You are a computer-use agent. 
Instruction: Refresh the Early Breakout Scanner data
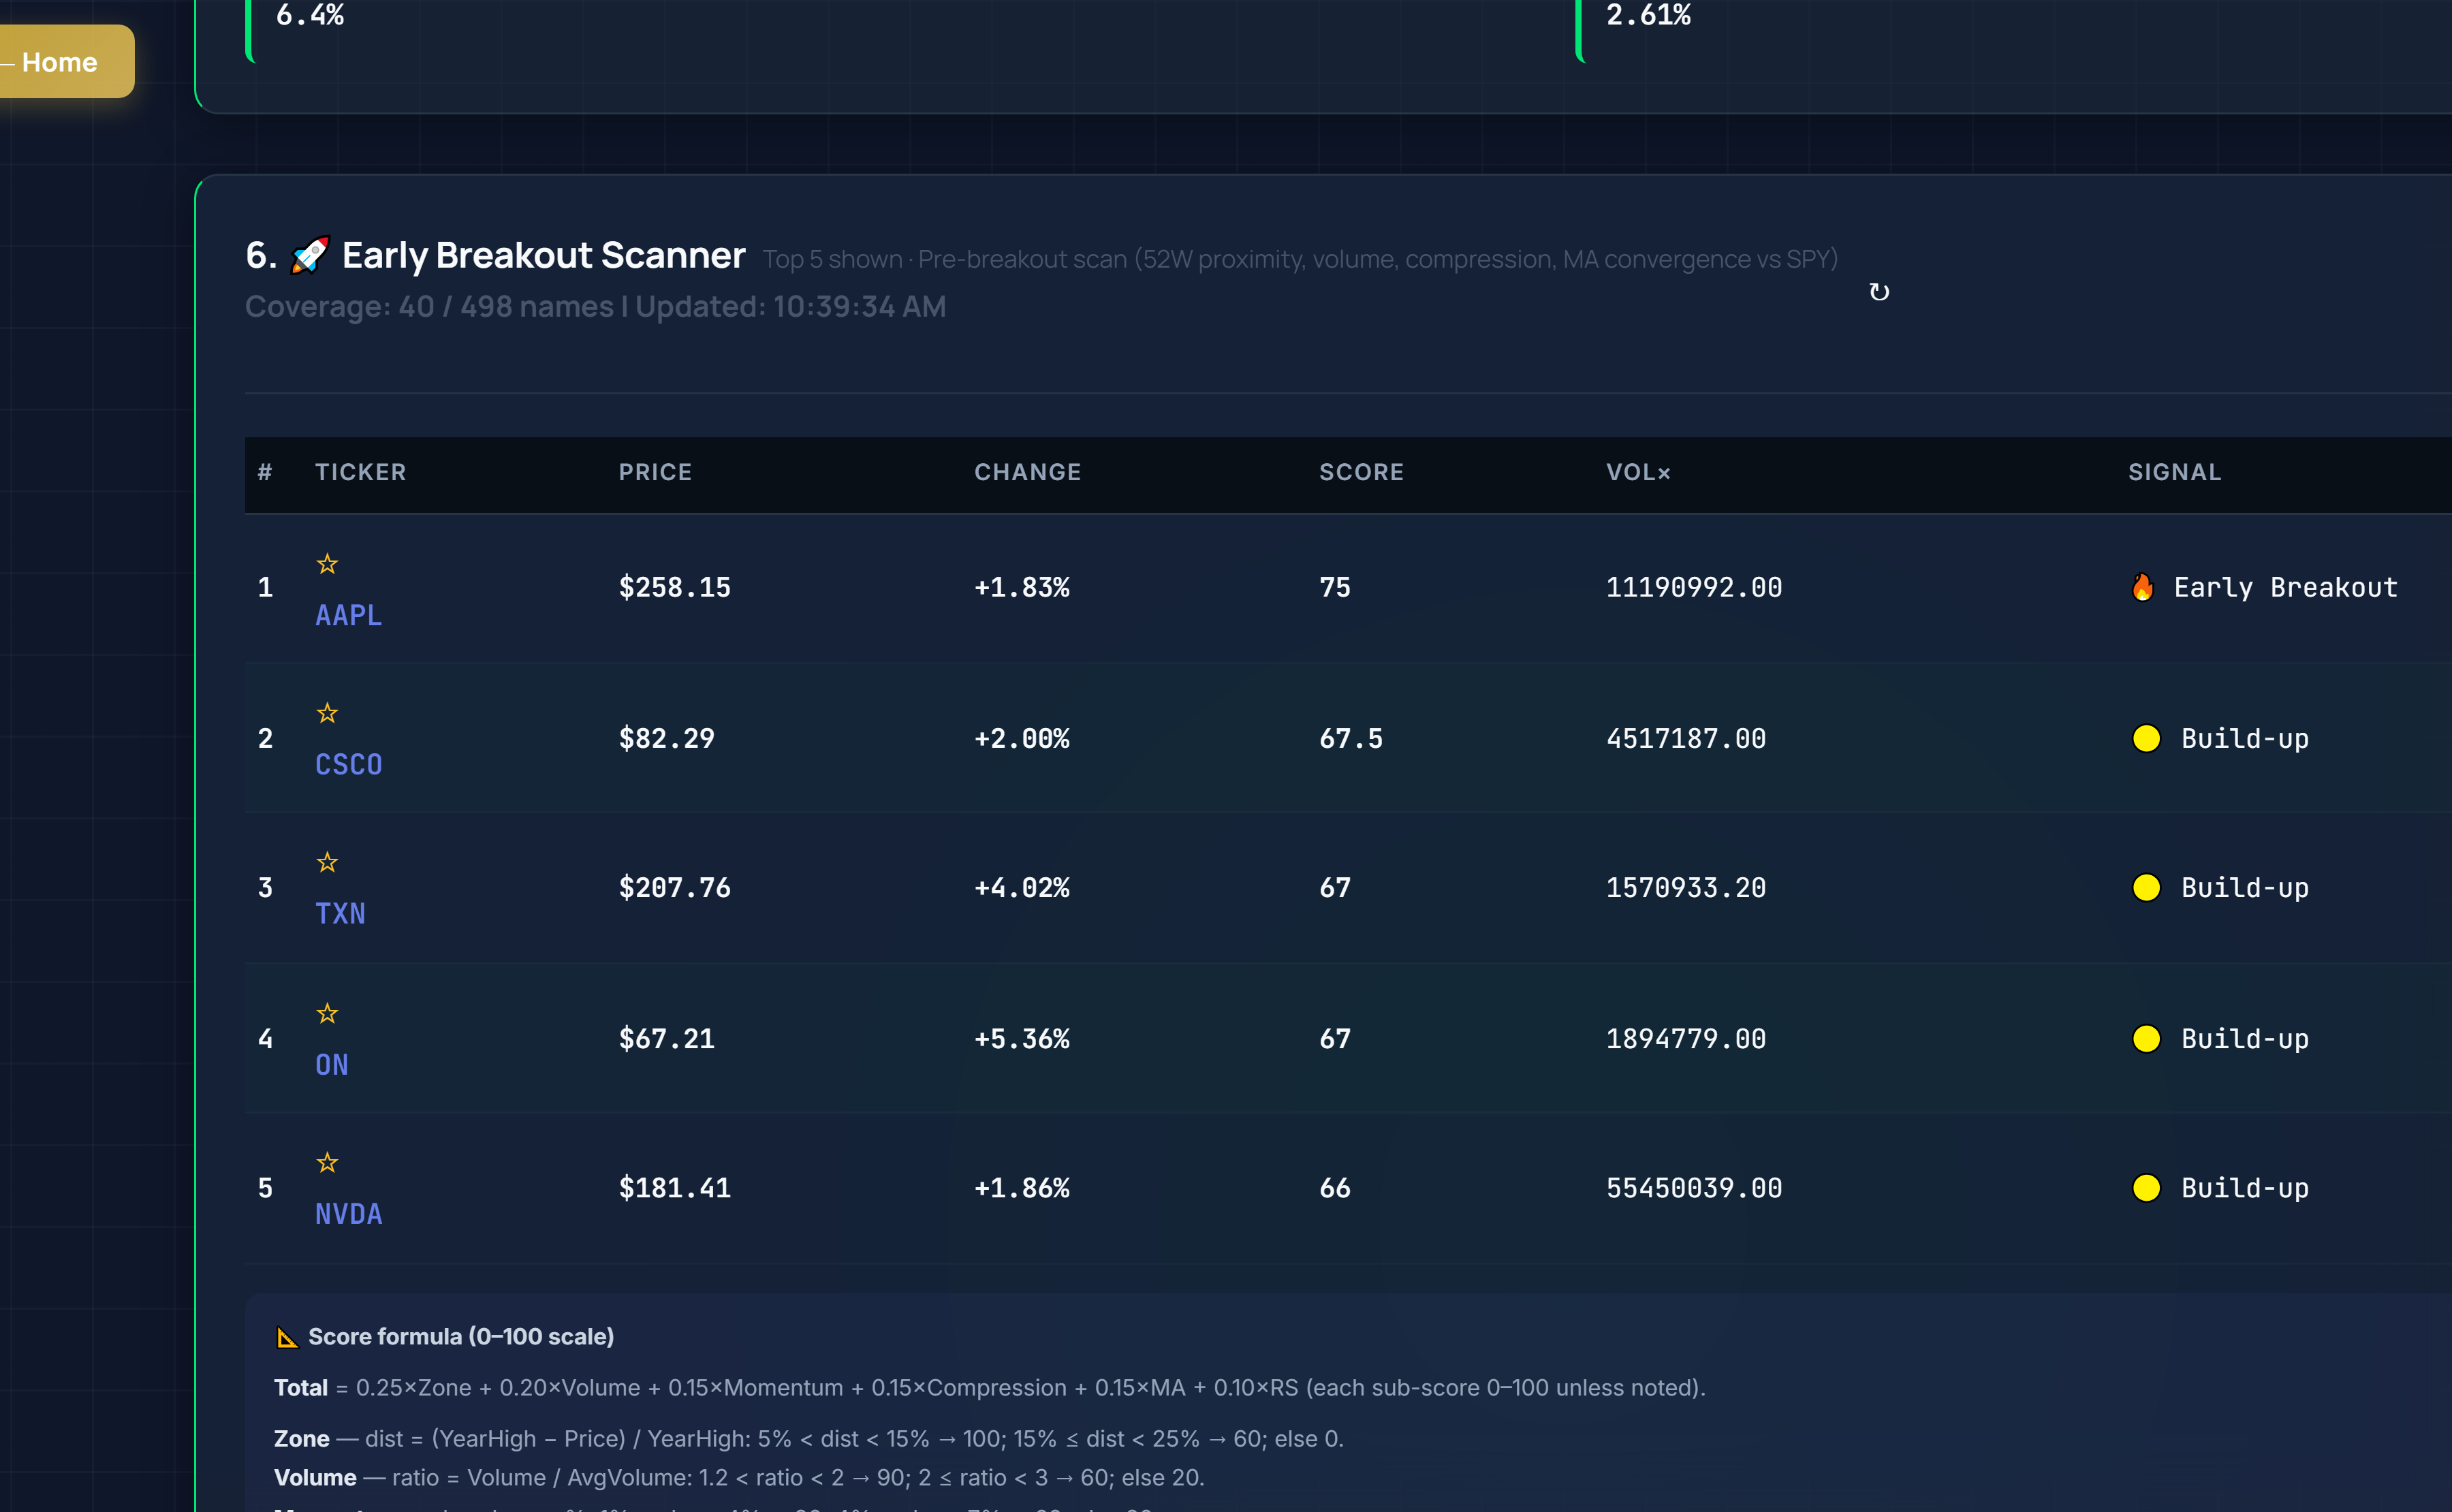[x=1879, y=291]
